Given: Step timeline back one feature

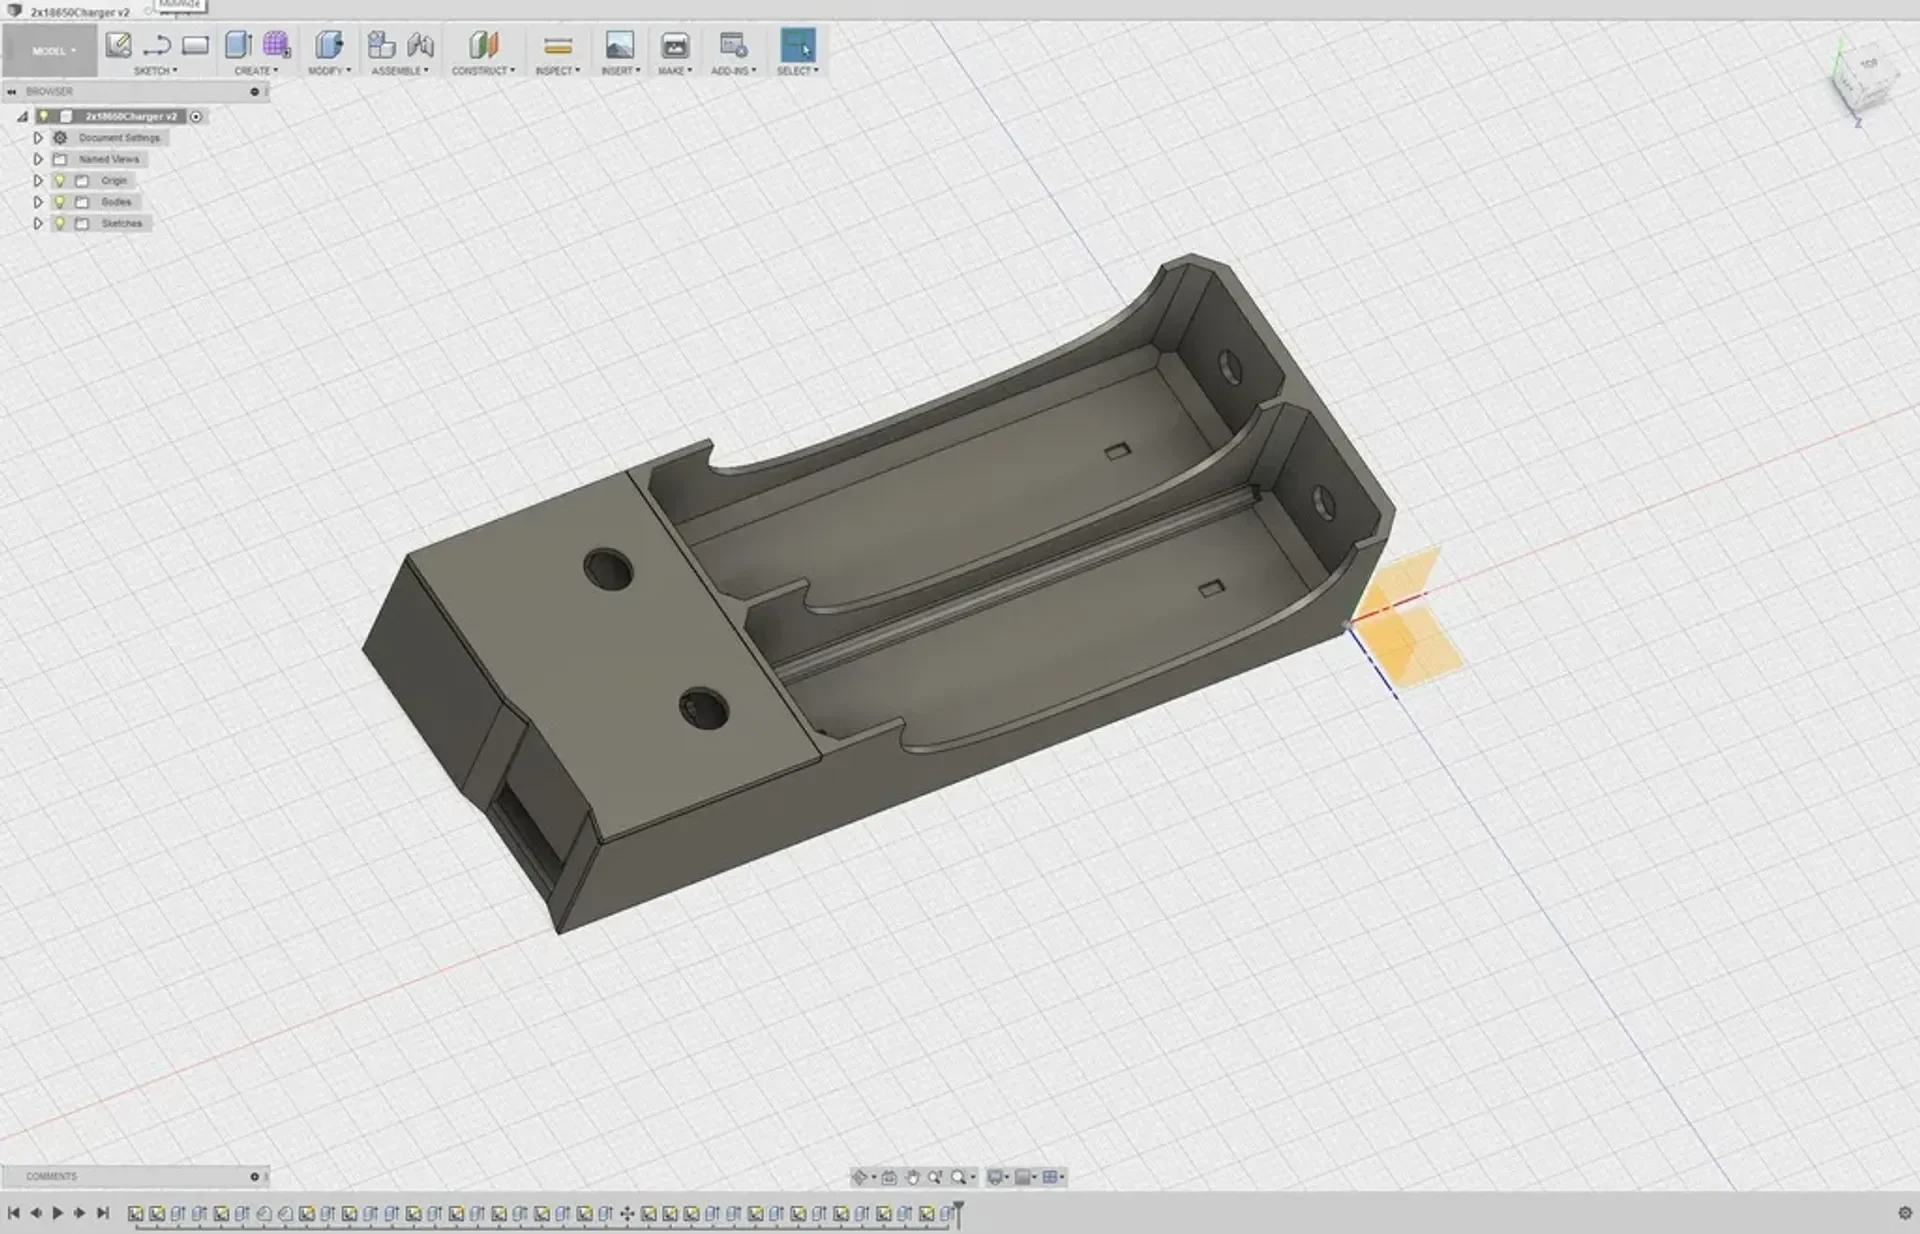Looking at the screenshot, I should click(36, 1213).
